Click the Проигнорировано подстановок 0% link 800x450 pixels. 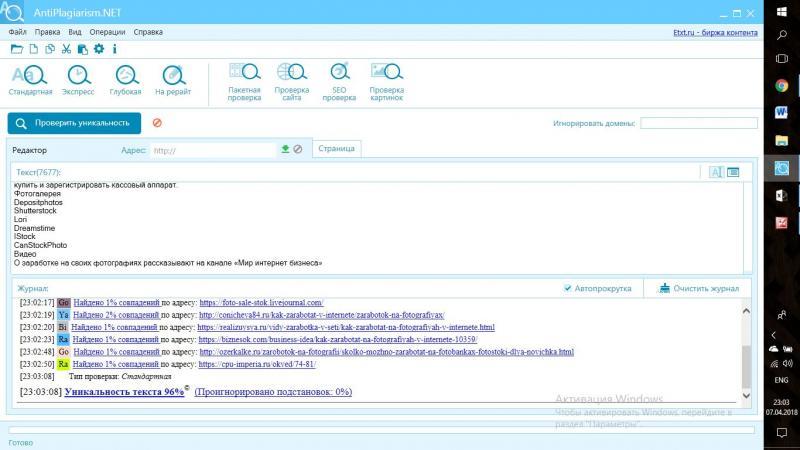(273, 392)
